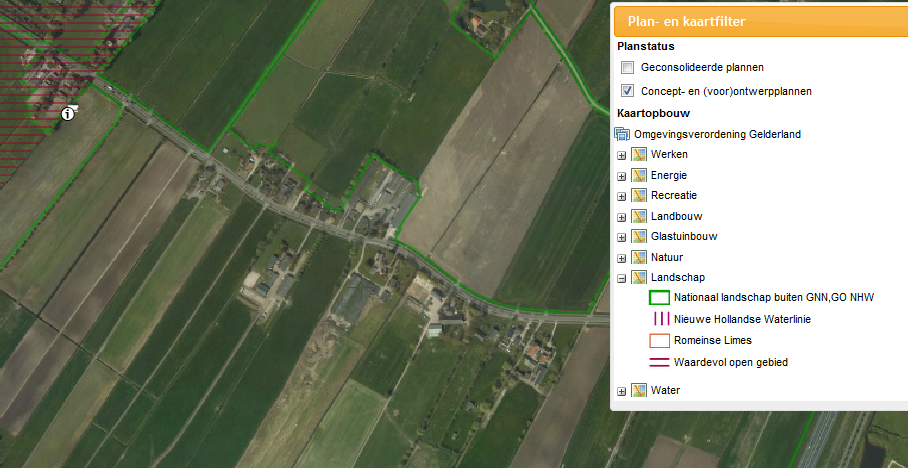Viewport: 908px width, 468px height.
Task: Expand the Werken tree node
Action: click(x=622, y=155)
